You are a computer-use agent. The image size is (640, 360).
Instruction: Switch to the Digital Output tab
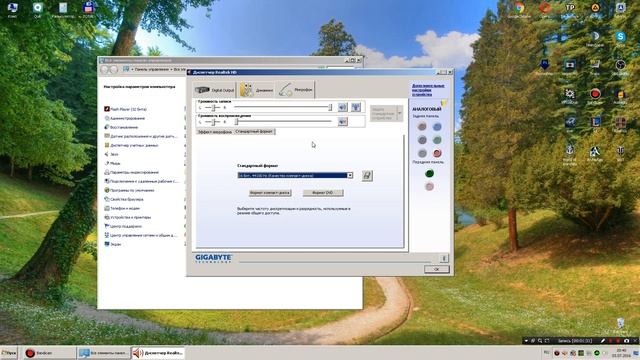click(x=215, y=89)
